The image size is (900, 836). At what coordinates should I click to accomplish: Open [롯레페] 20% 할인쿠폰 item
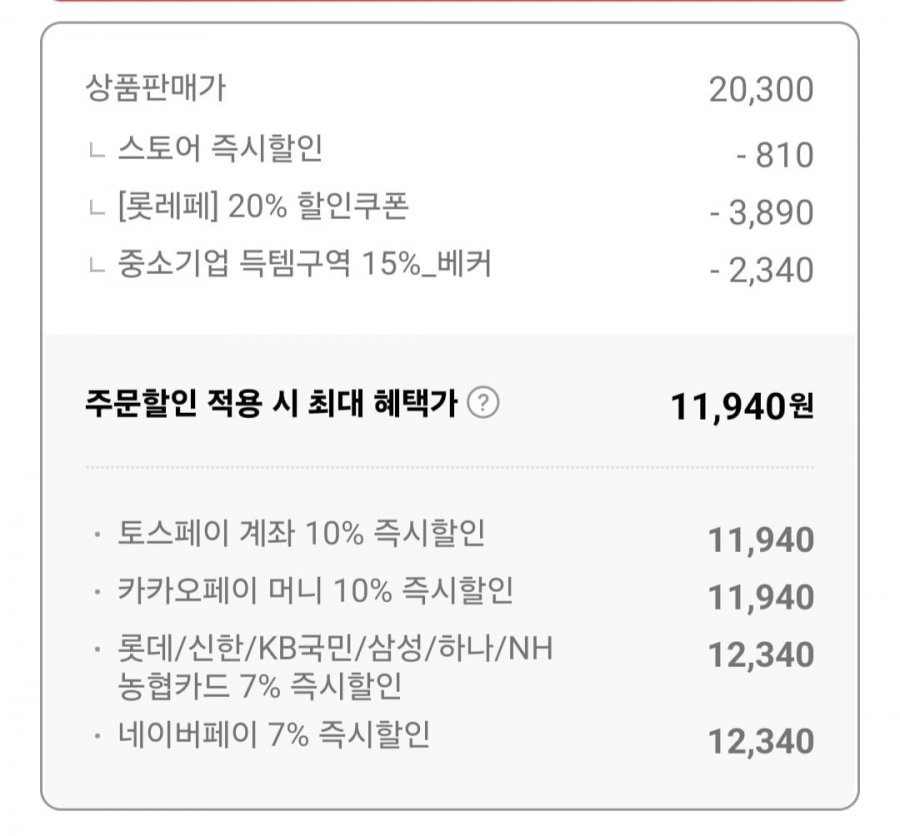click(263, 206)
